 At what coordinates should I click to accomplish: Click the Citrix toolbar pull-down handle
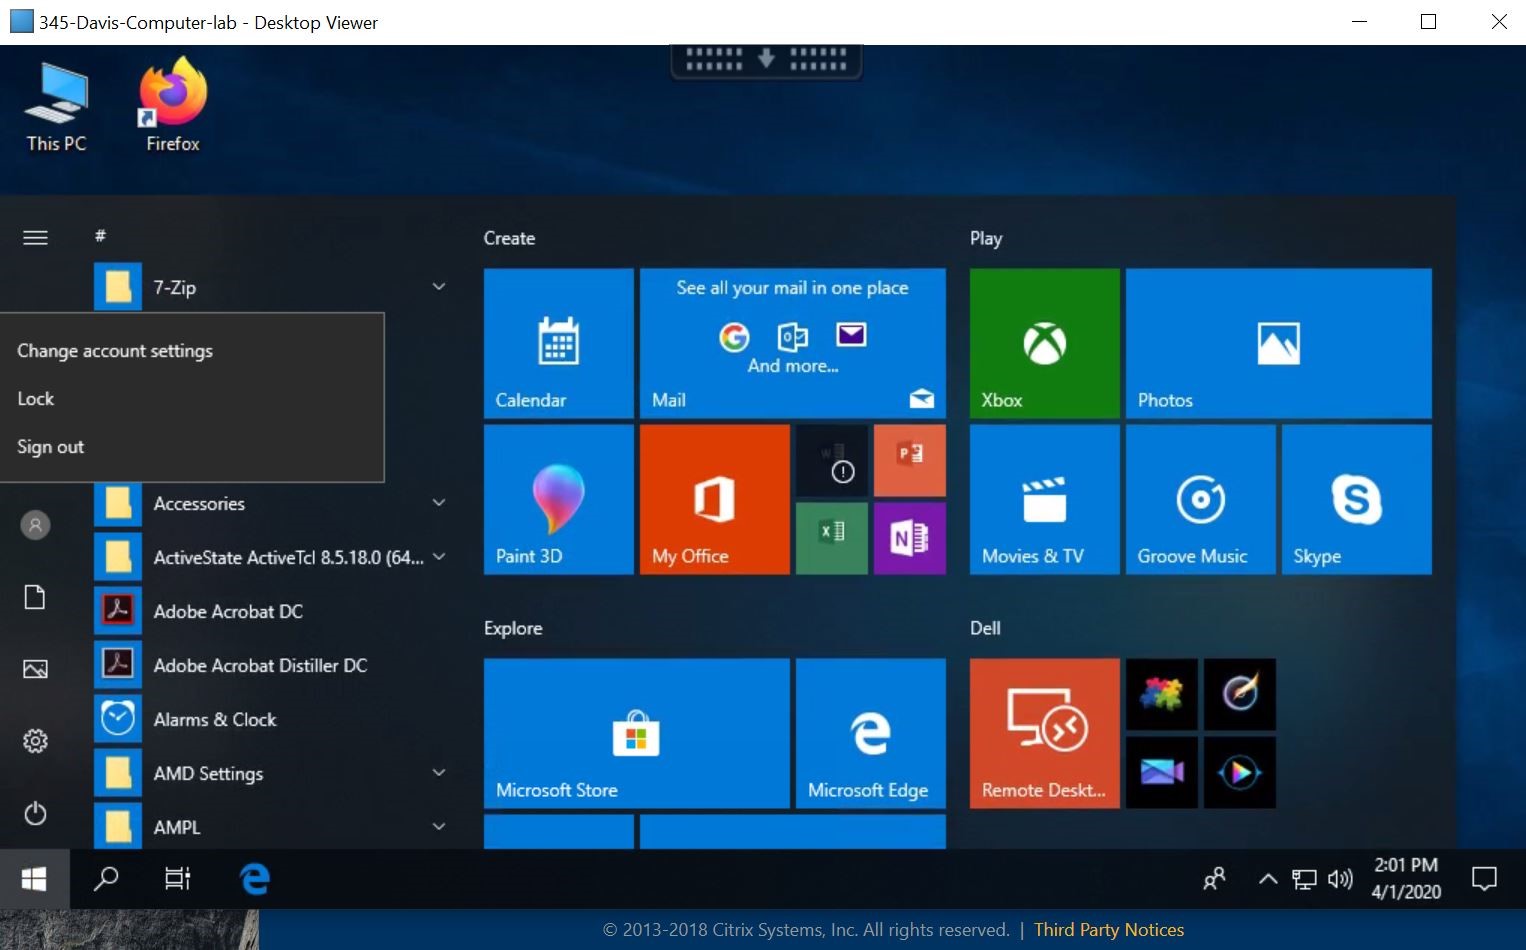(x=766, y=60)
